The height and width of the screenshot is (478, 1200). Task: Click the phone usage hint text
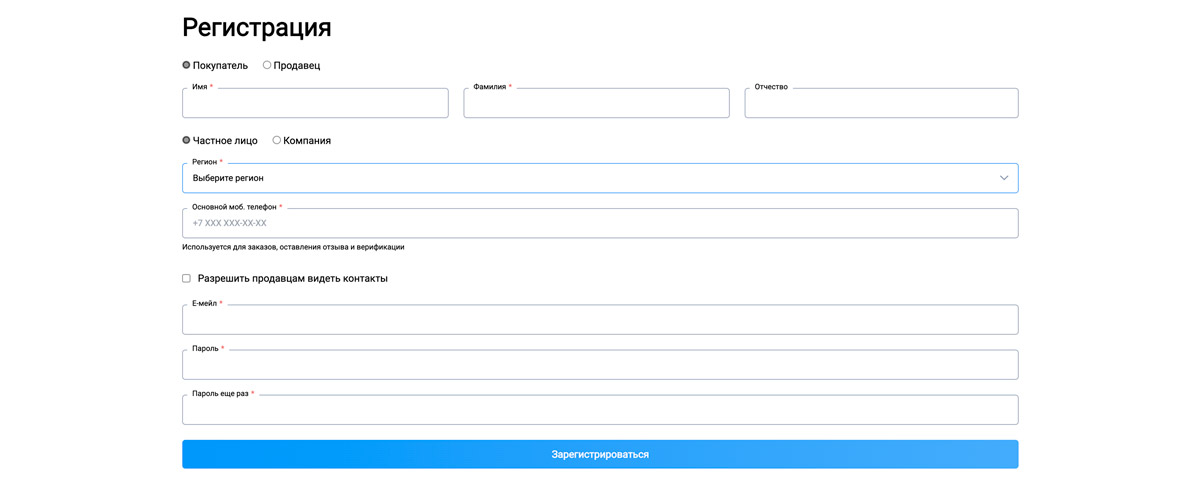pos(293,247)
